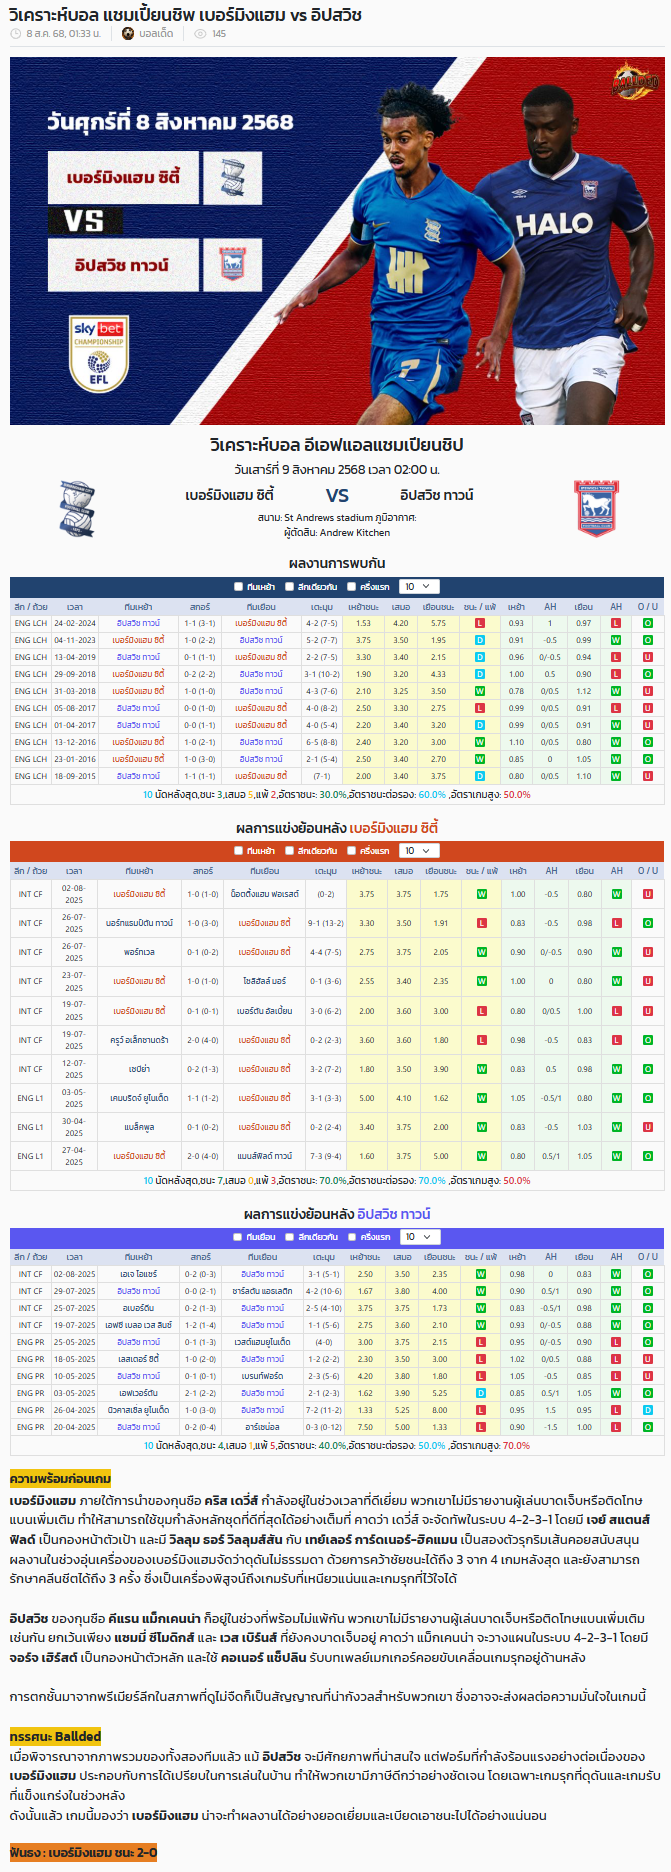Click prediction ฟันธง : เบอร์มิงแฮม ชนะ 2-0

[83, 1852]
